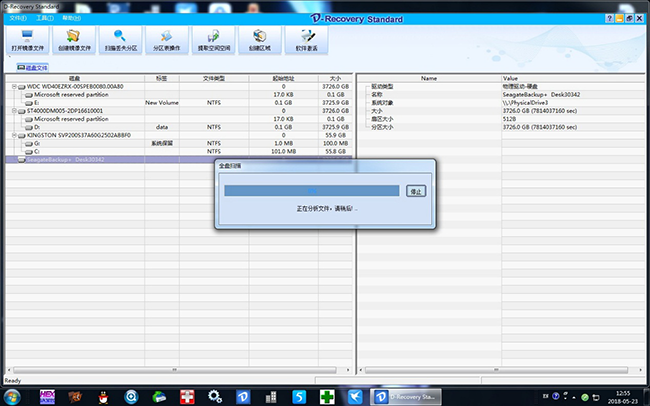
Task: Click the drive icon beside E: partition
Action: pos(29,103)
